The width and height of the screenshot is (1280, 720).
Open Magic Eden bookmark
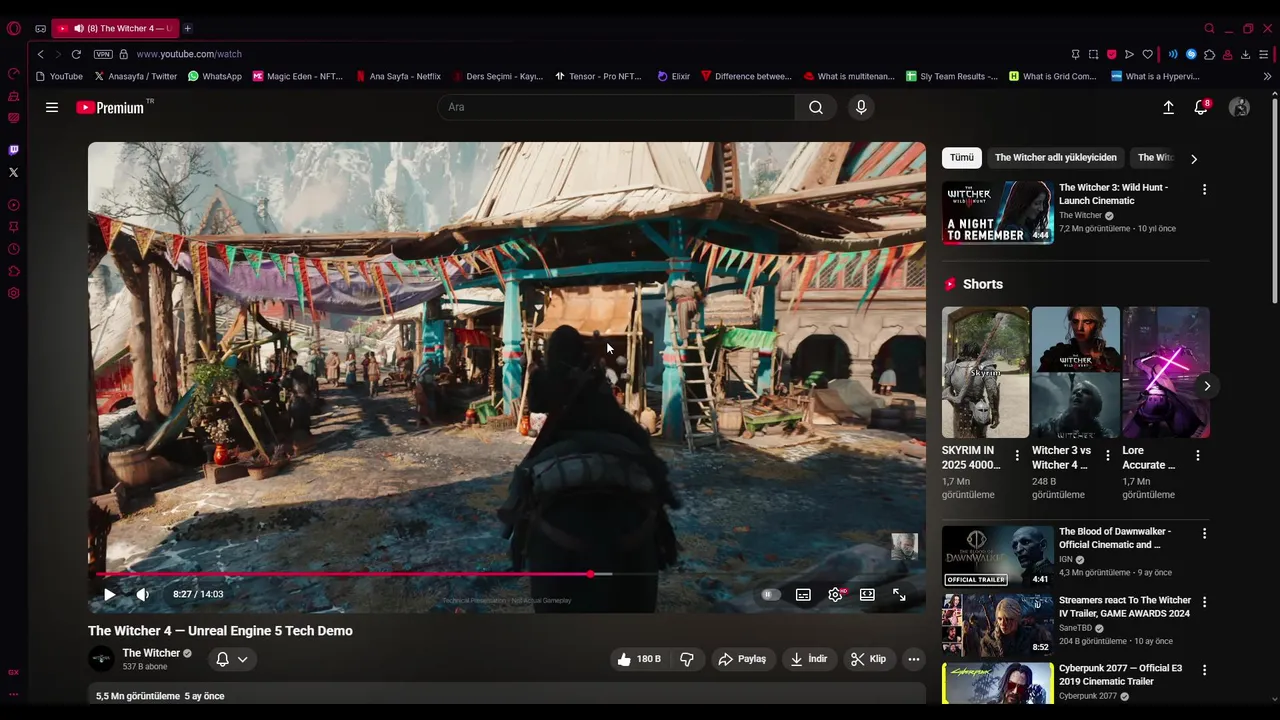298,76
